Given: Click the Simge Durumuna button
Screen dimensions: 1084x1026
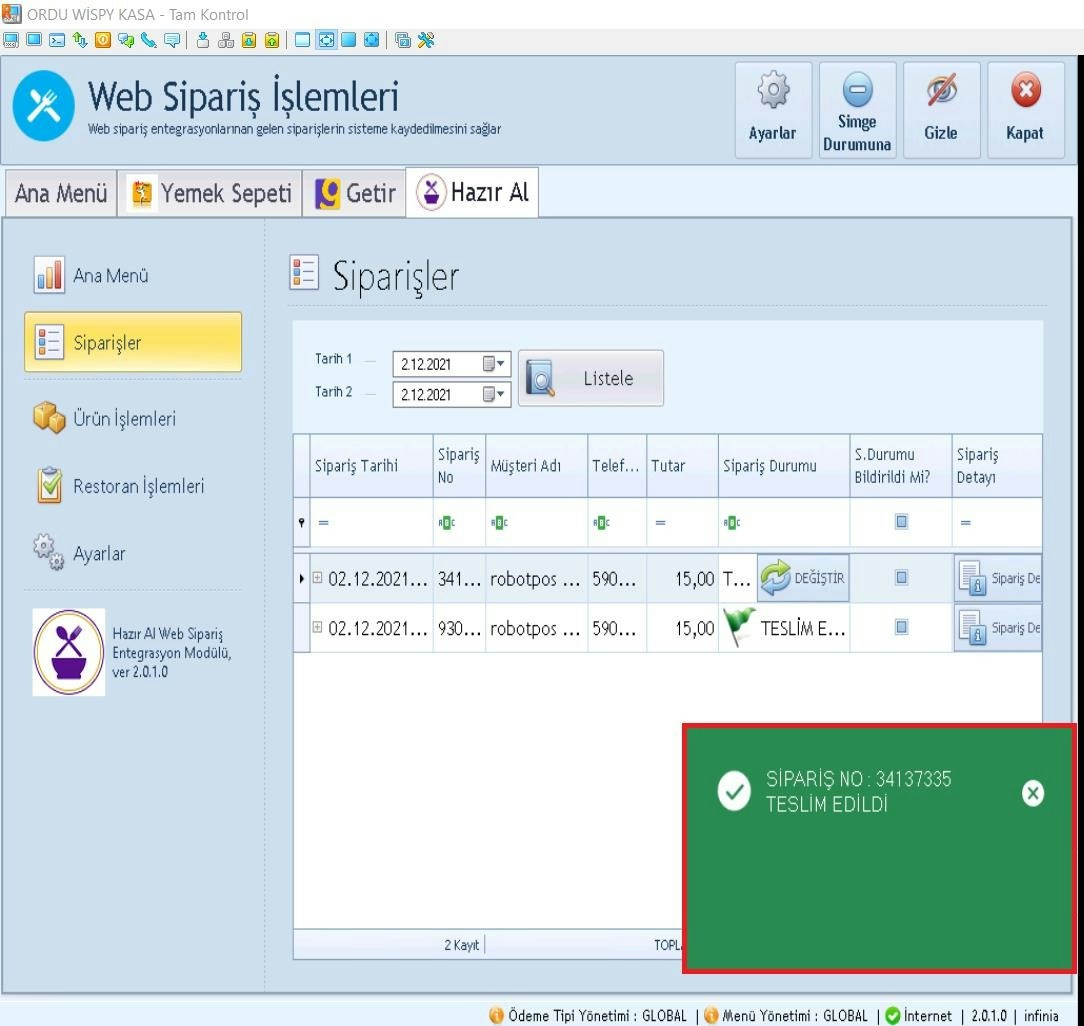Looking at the screenshot, I should coord(857,110).
